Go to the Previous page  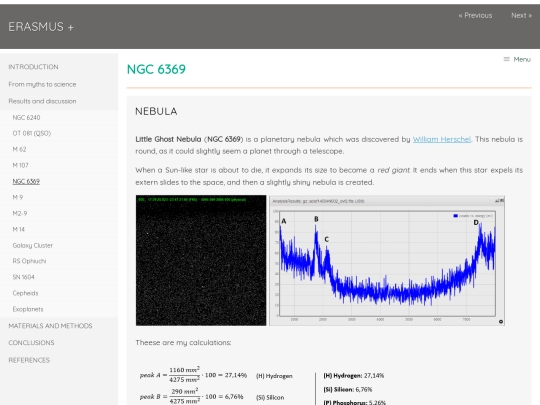tap(475, 15)
